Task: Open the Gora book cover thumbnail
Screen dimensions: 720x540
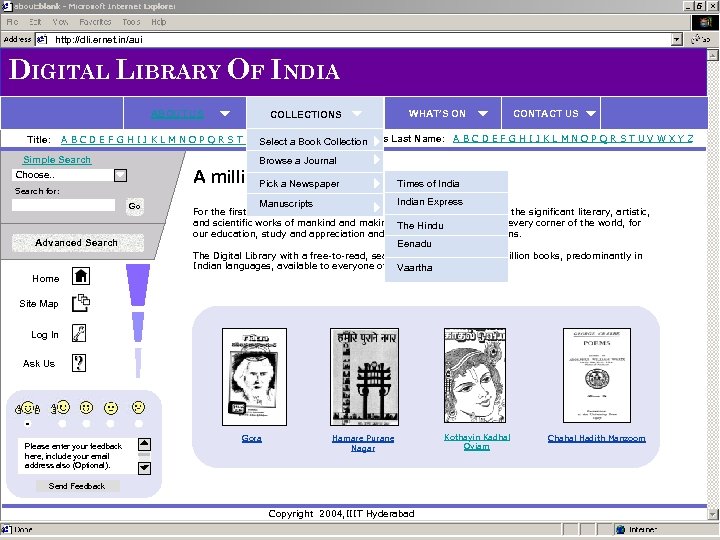Action: [254, 377]
